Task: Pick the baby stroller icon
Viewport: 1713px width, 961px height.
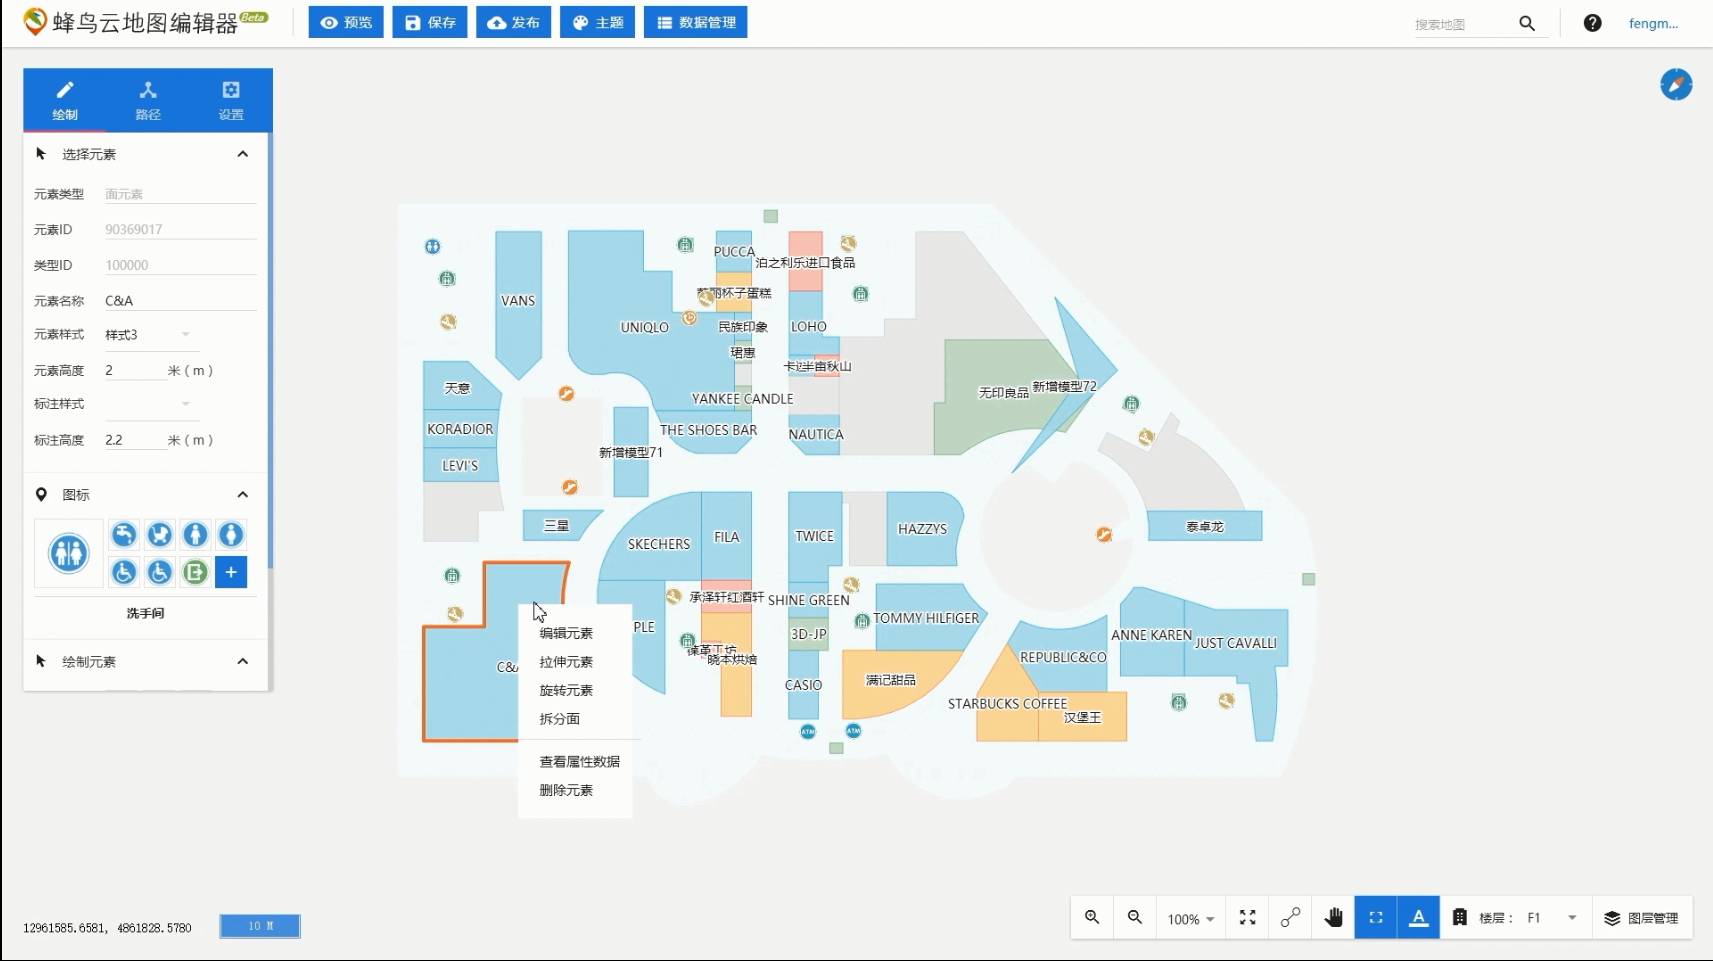Action: 159,535
